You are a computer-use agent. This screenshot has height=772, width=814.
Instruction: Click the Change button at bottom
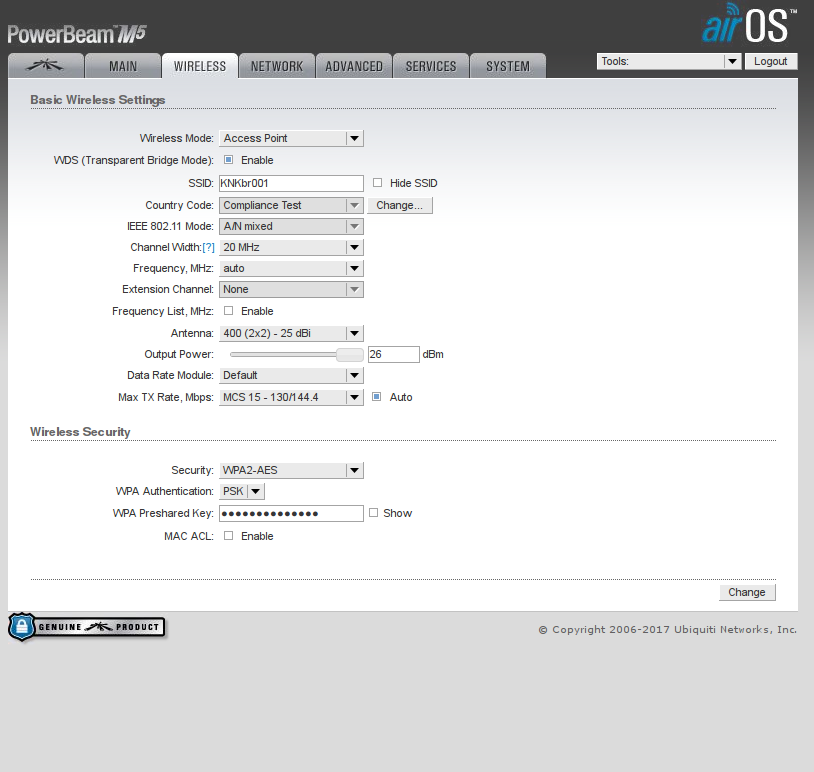click(x=747, y=592)
